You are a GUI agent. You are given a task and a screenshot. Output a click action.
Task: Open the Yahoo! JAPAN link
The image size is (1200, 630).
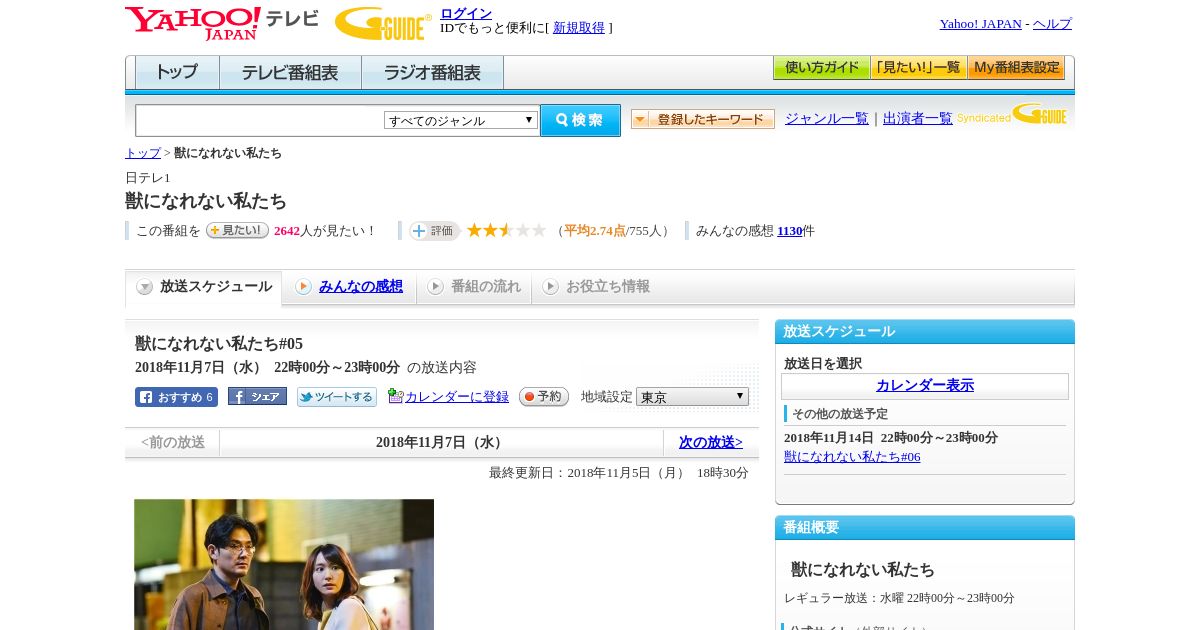tap(981, 24)
